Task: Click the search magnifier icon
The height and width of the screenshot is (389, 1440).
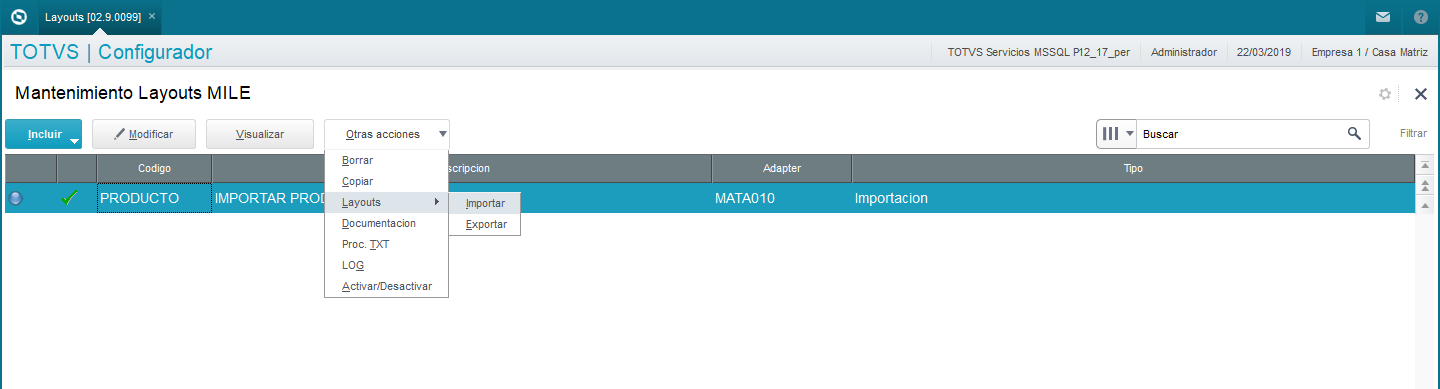Action: tap(1354, 133)
